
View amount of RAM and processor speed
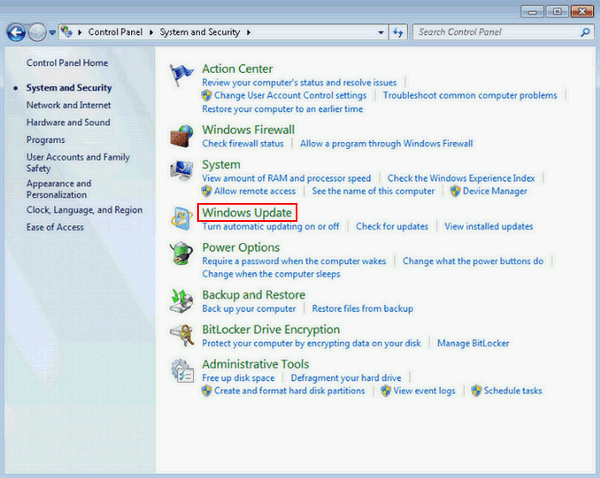pos(287,178)
